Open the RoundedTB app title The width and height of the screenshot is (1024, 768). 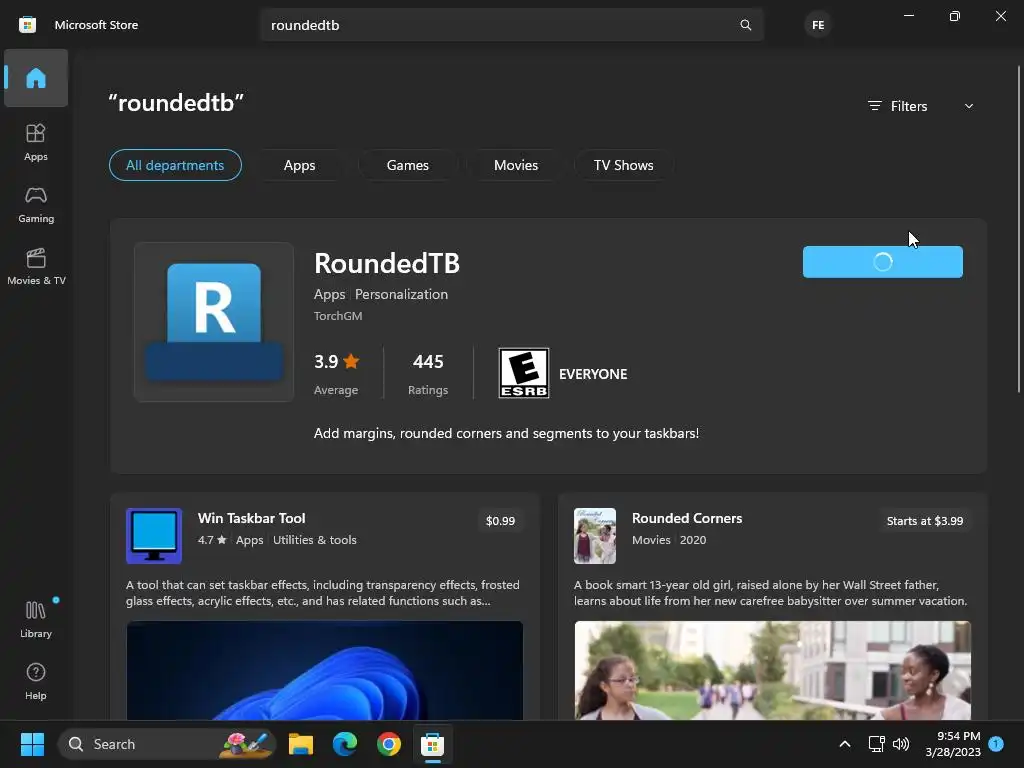click(x=387, y=264)
